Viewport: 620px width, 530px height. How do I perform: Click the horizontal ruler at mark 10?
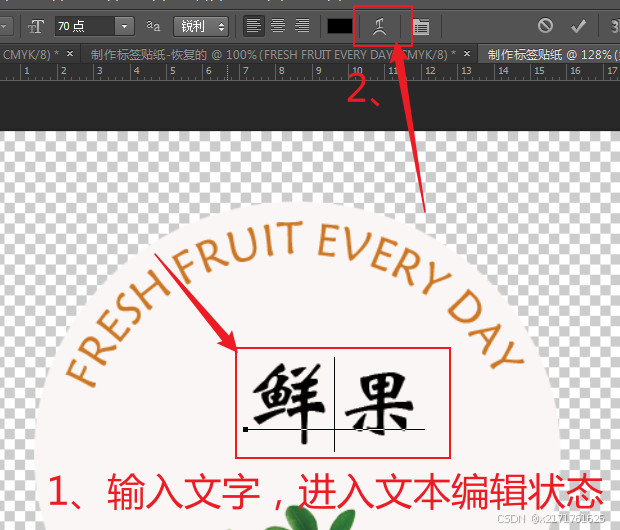(357, 72)
